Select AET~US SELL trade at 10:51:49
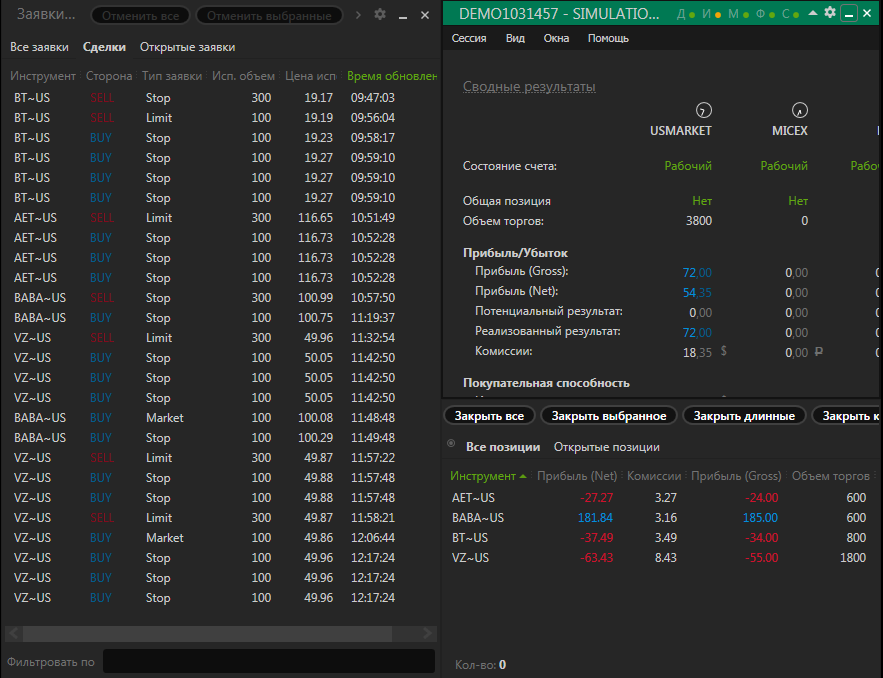The width and height of the screenshot is (883, 678). coord(222,218)
